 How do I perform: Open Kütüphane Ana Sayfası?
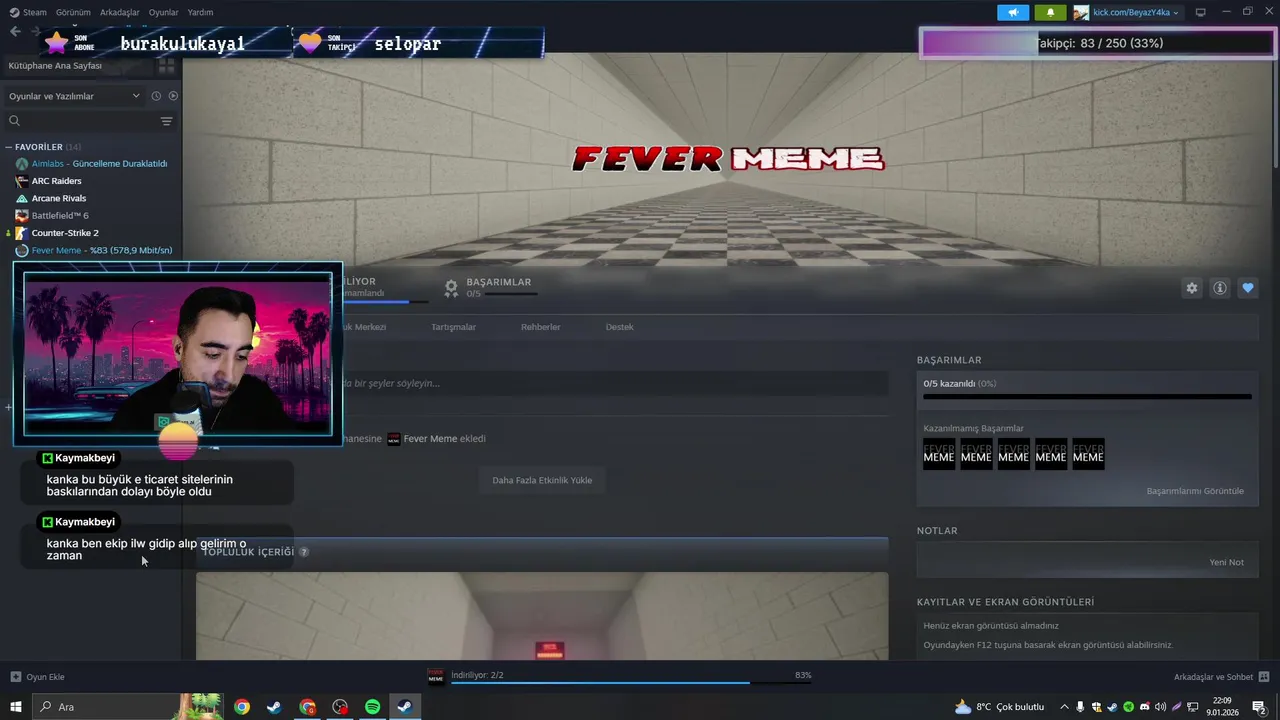[55, 65]
